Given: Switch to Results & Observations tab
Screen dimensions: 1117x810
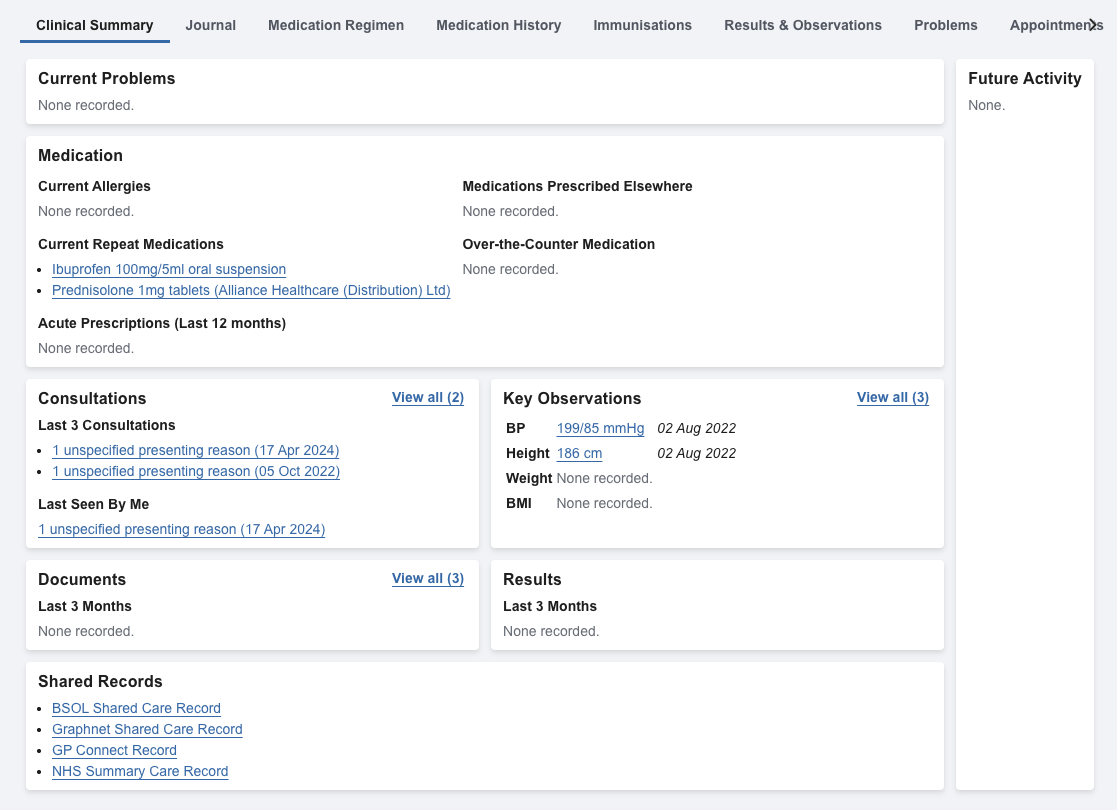Looking at the screenshot, I should pos(803,25).
